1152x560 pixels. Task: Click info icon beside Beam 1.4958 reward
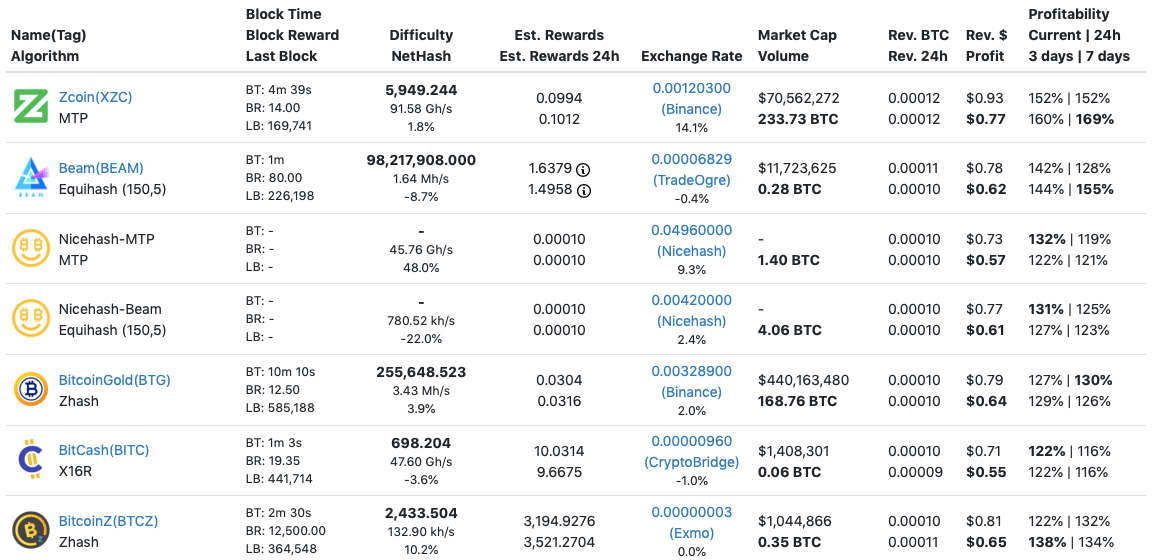[x=583, y=190]
